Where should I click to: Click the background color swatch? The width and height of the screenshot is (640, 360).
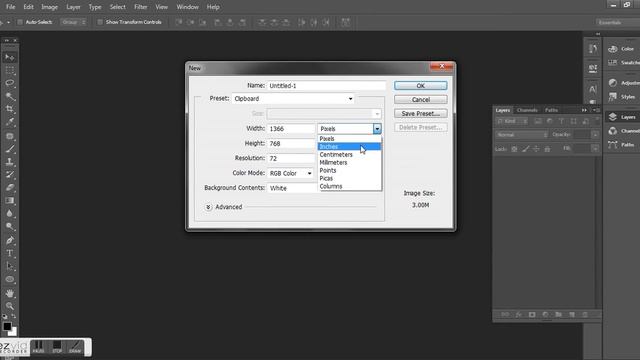point(13,332)
